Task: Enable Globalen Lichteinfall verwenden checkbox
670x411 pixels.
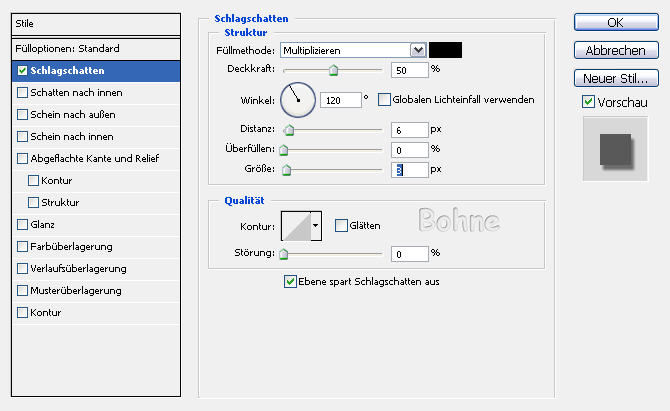Action: [x=384, y=100]
